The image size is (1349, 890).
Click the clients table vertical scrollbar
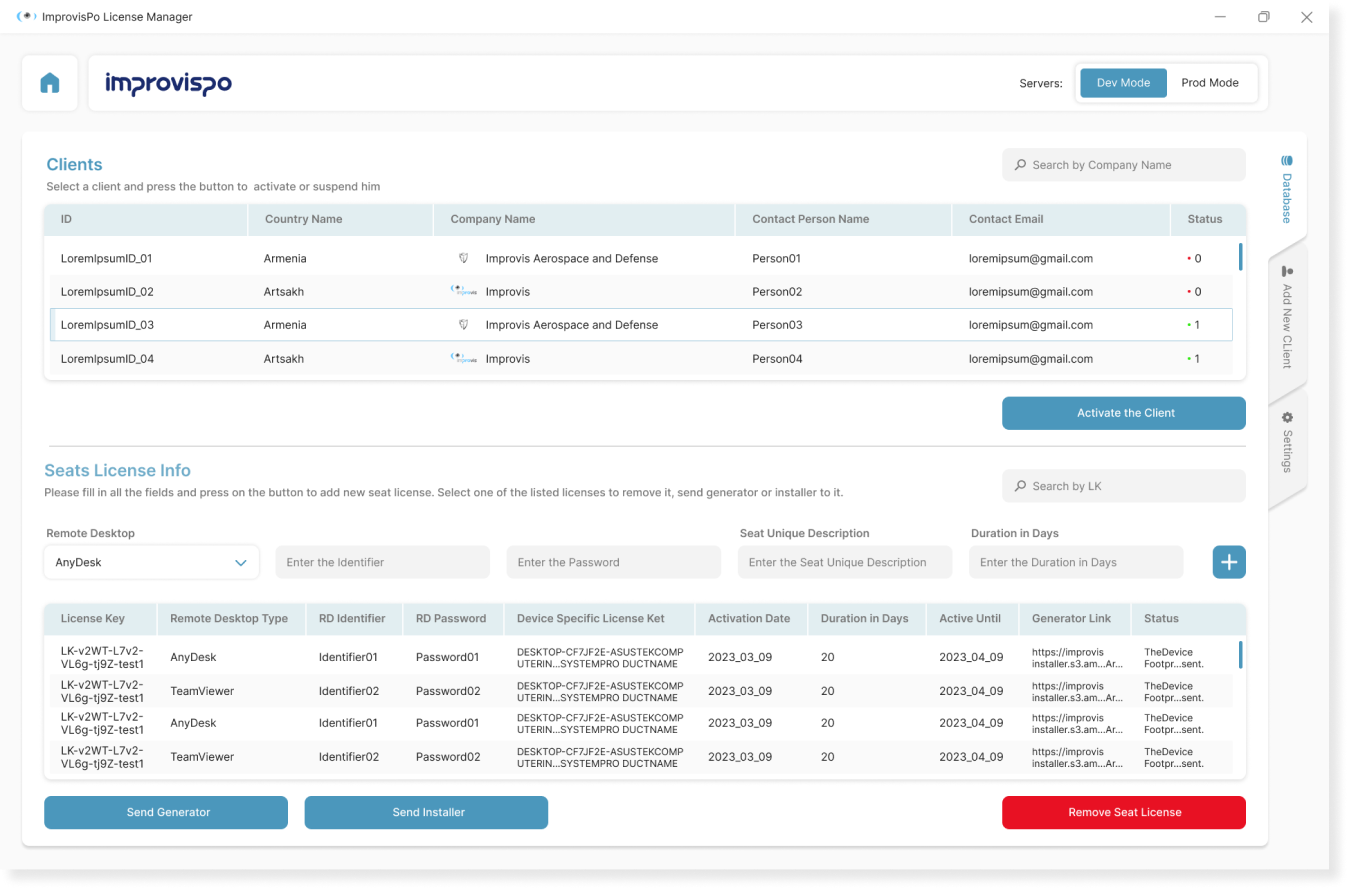pyautogui.click(x=1240, y=258)
